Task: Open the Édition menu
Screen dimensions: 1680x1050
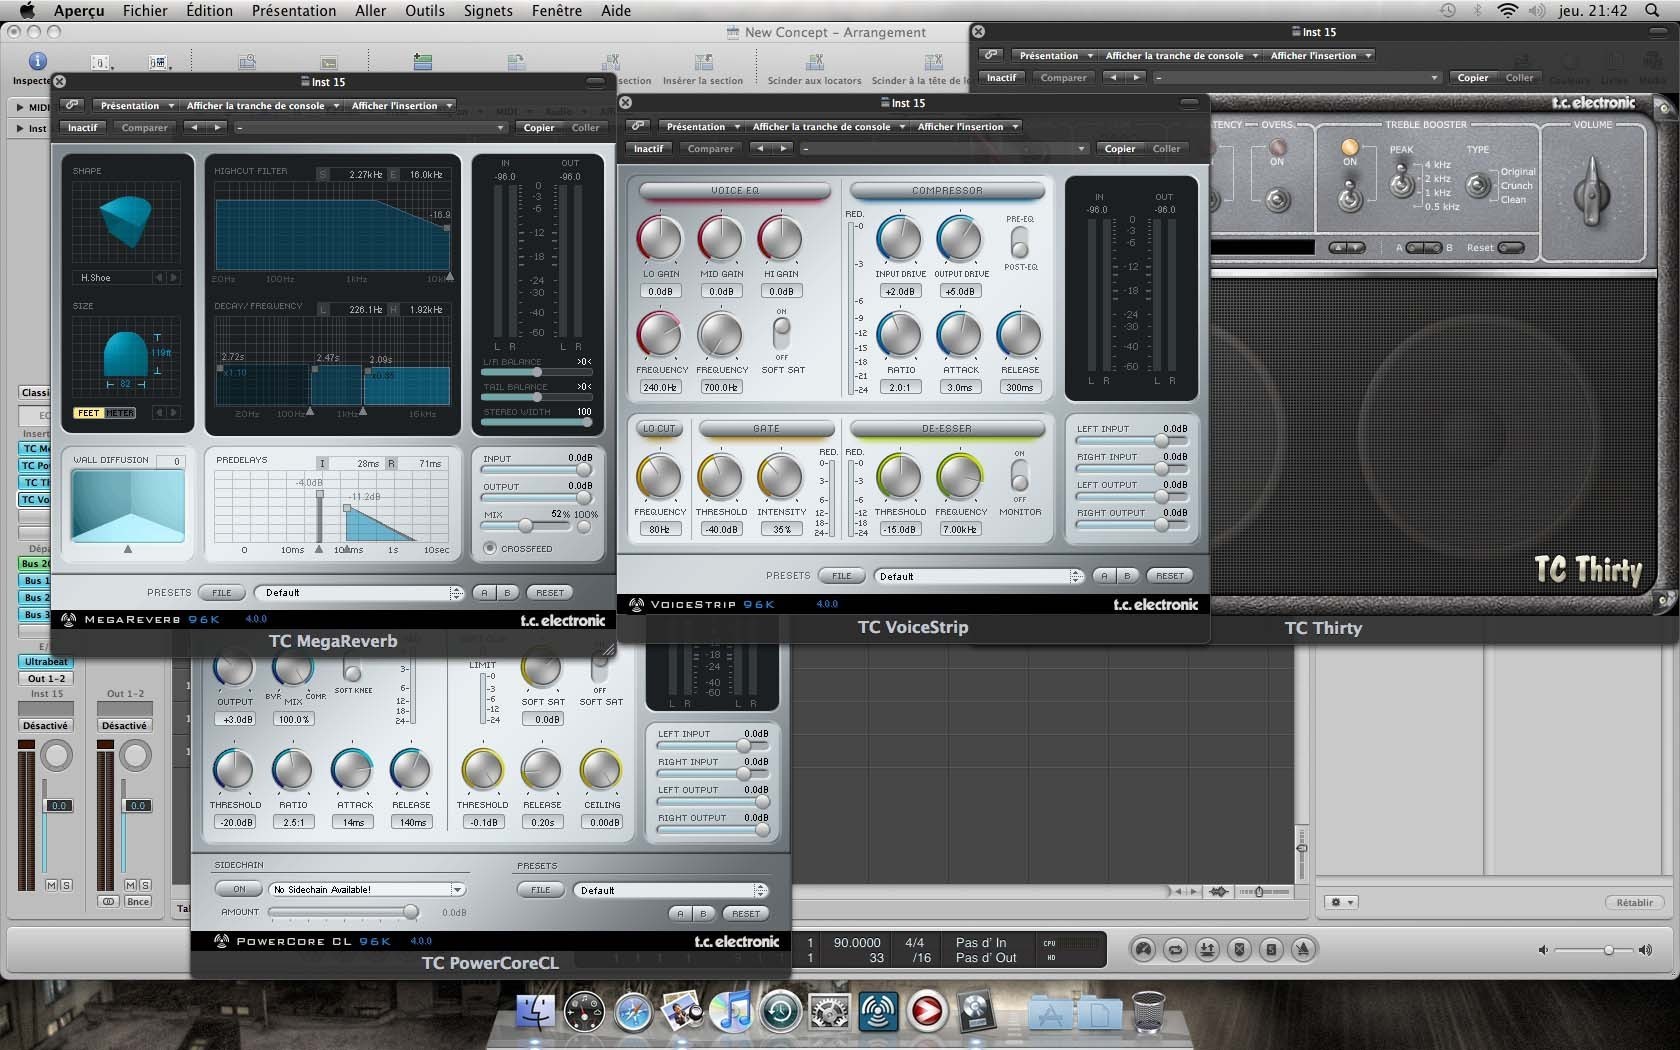Action: tap(209, 10)
